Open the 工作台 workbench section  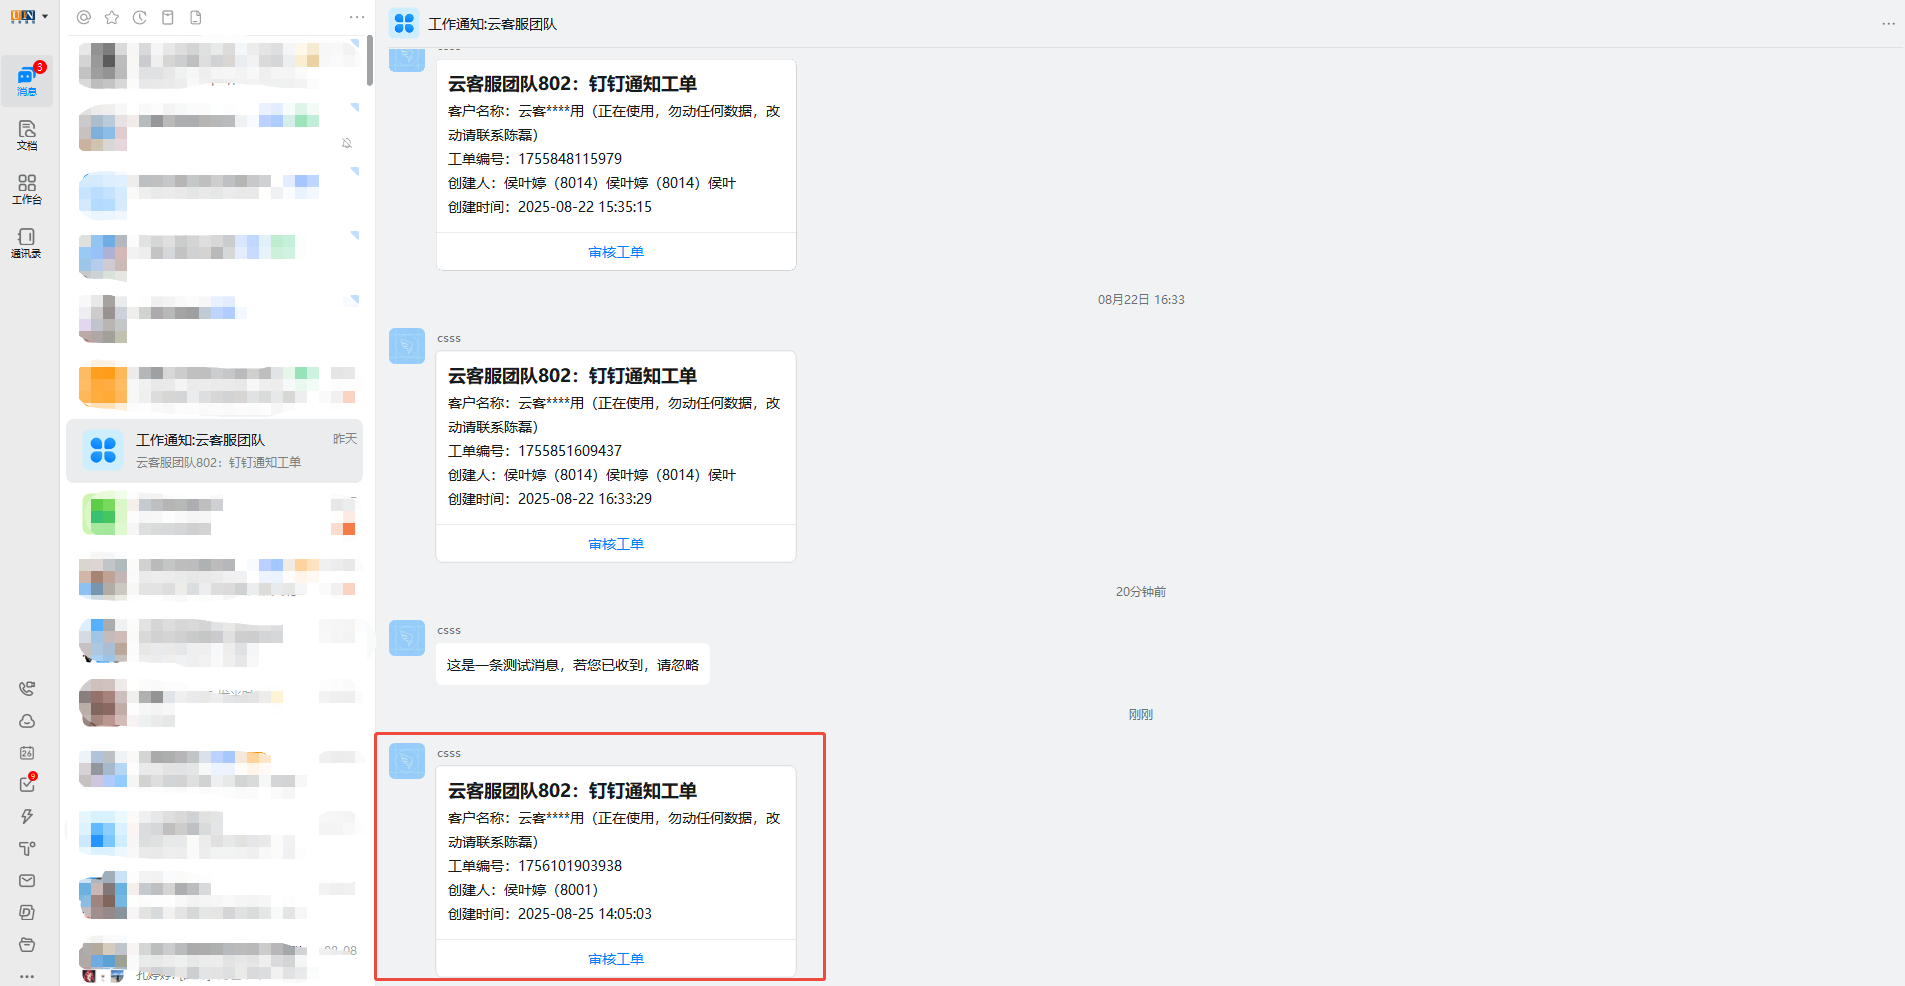click(x=27, y=189)
